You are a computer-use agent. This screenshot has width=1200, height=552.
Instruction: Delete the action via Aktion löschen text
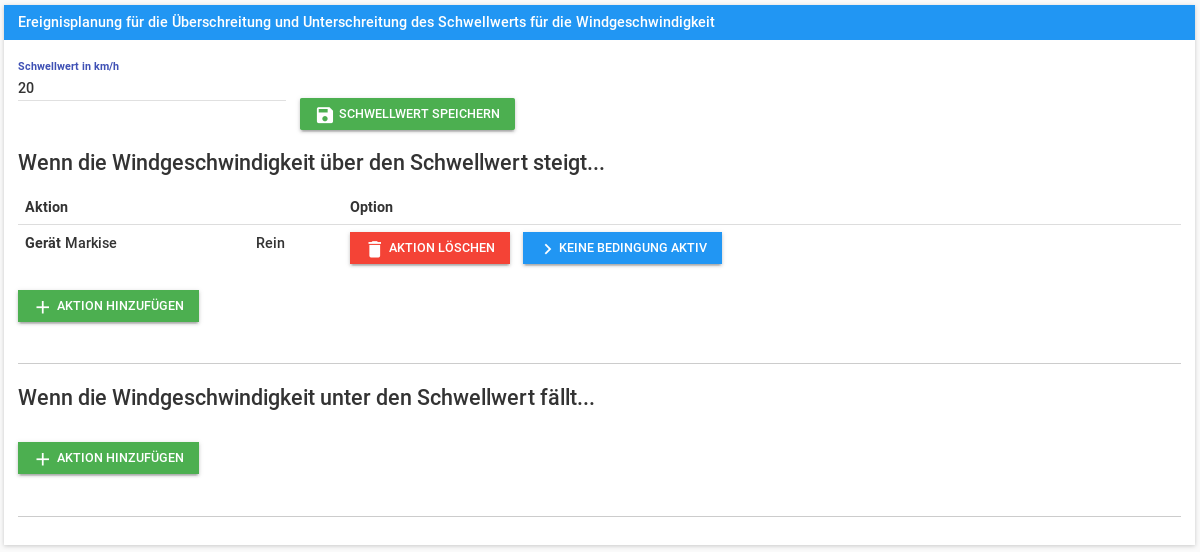441,248
